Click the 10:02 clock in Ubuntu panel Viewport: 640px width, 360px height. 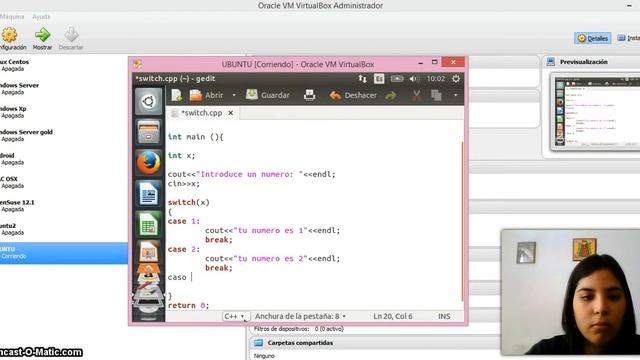[x=436, y=78]
